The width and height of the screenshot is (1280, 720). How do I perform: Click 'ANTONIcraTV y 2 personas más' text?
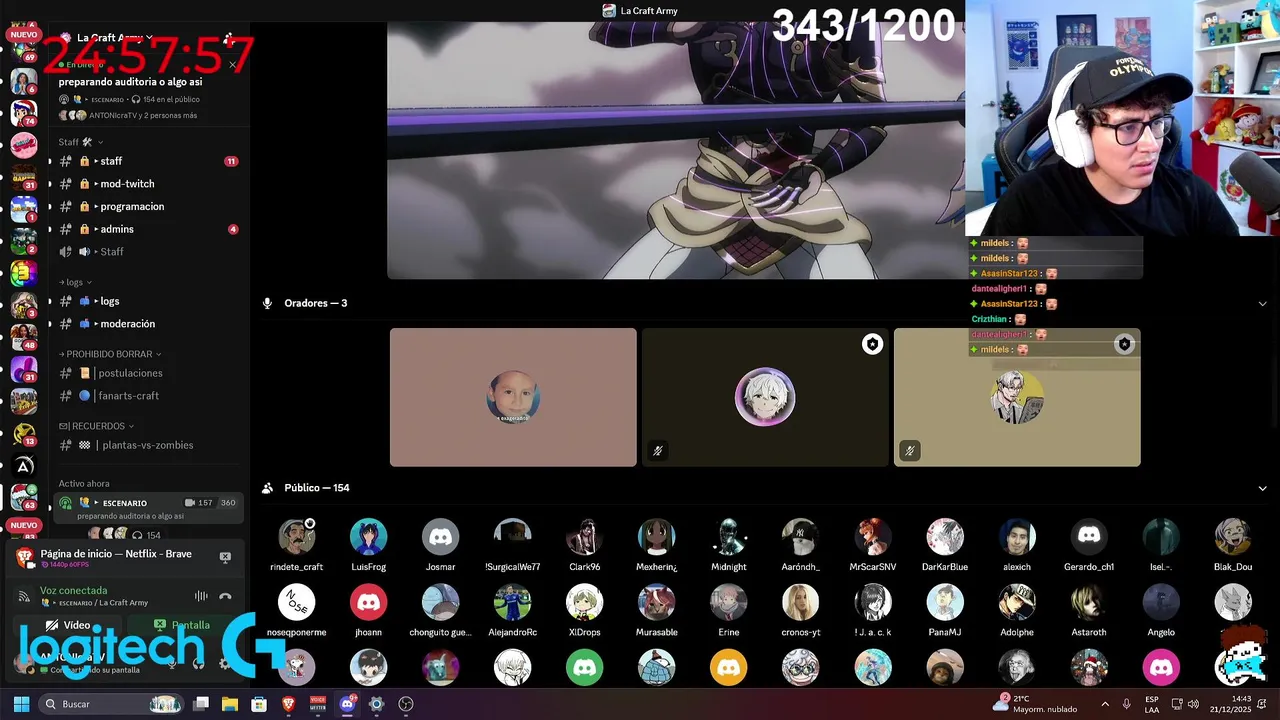143,115
